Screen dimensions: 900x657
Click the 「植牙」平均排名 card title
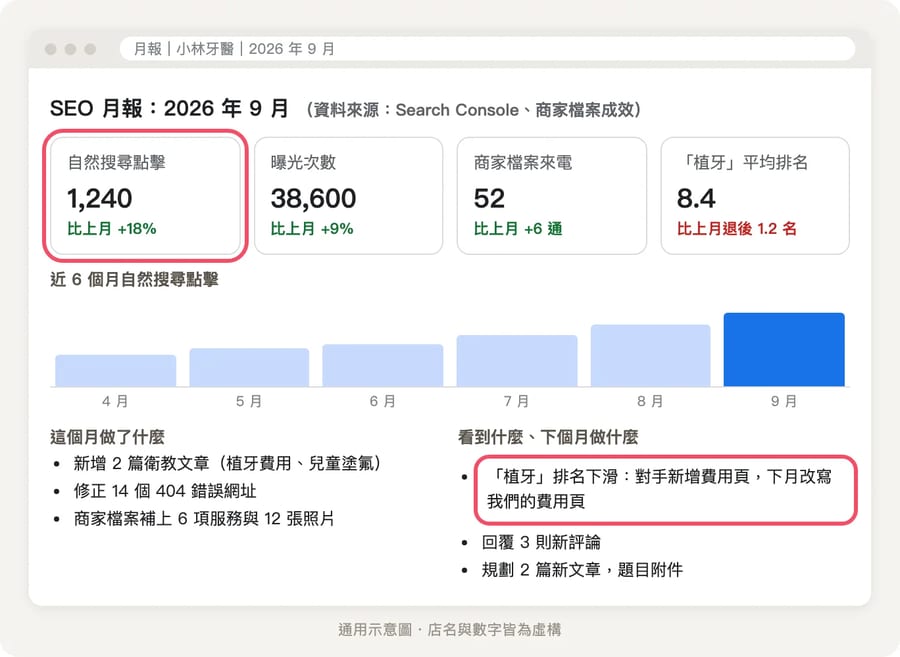click(743, 162)
